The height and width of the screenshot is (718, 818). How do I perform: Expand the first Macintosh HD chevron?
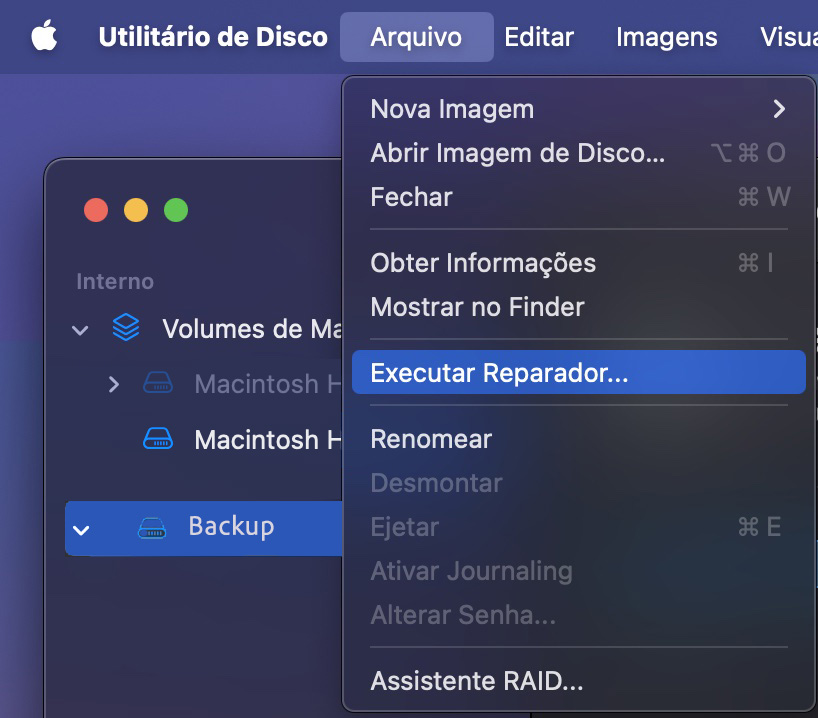pos(113,384)
